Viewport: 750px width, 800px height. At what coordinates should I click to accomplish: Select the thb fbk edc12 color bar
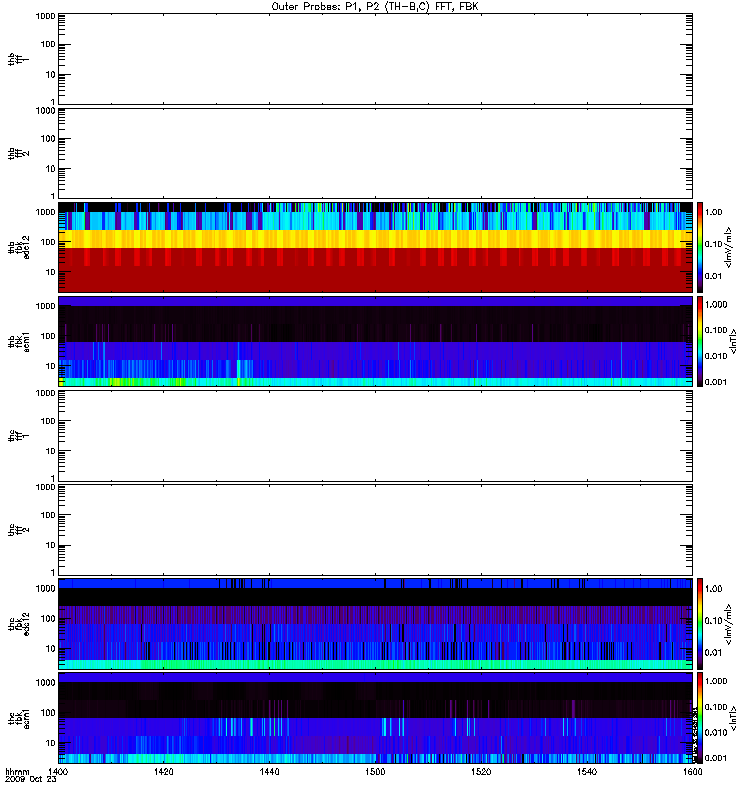[x=700, y=247]
